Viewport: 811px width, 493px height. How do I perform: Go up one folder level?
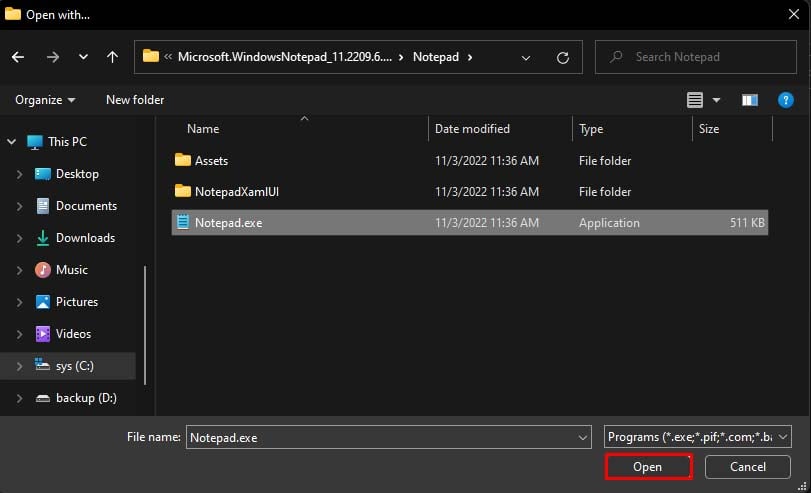(112, 57)
